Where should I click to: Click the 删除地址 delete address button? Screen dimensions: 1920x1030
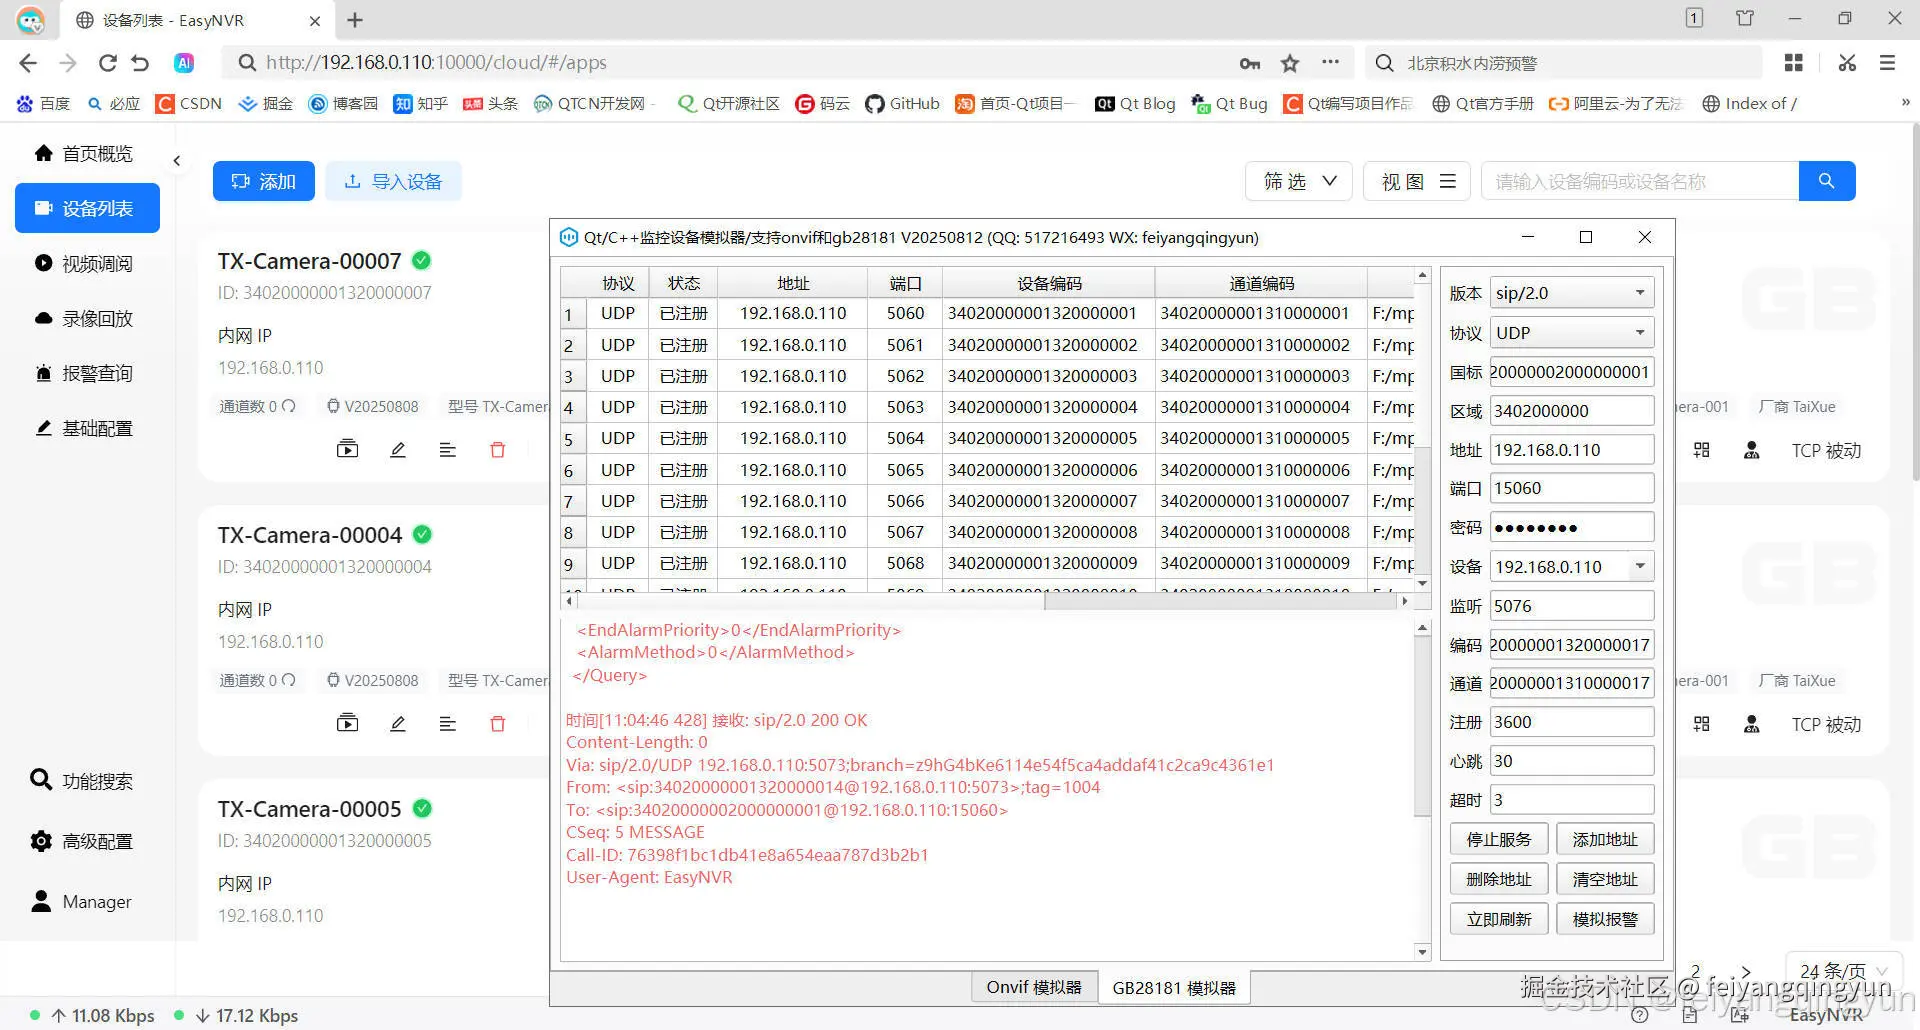1499,879
